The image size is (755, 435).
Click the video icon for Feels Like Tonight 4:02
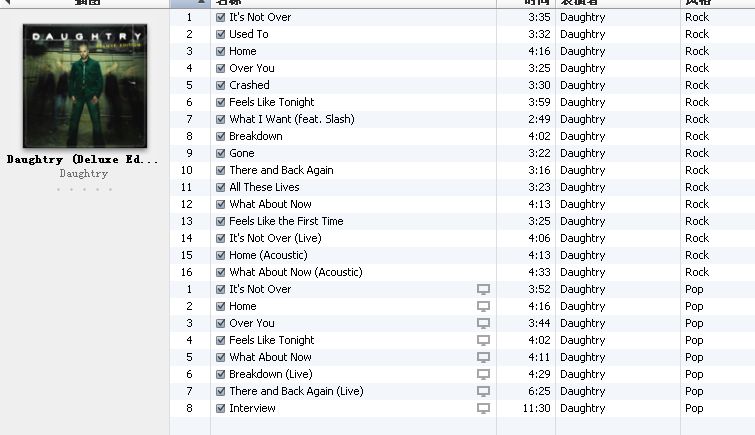[483, 341]
